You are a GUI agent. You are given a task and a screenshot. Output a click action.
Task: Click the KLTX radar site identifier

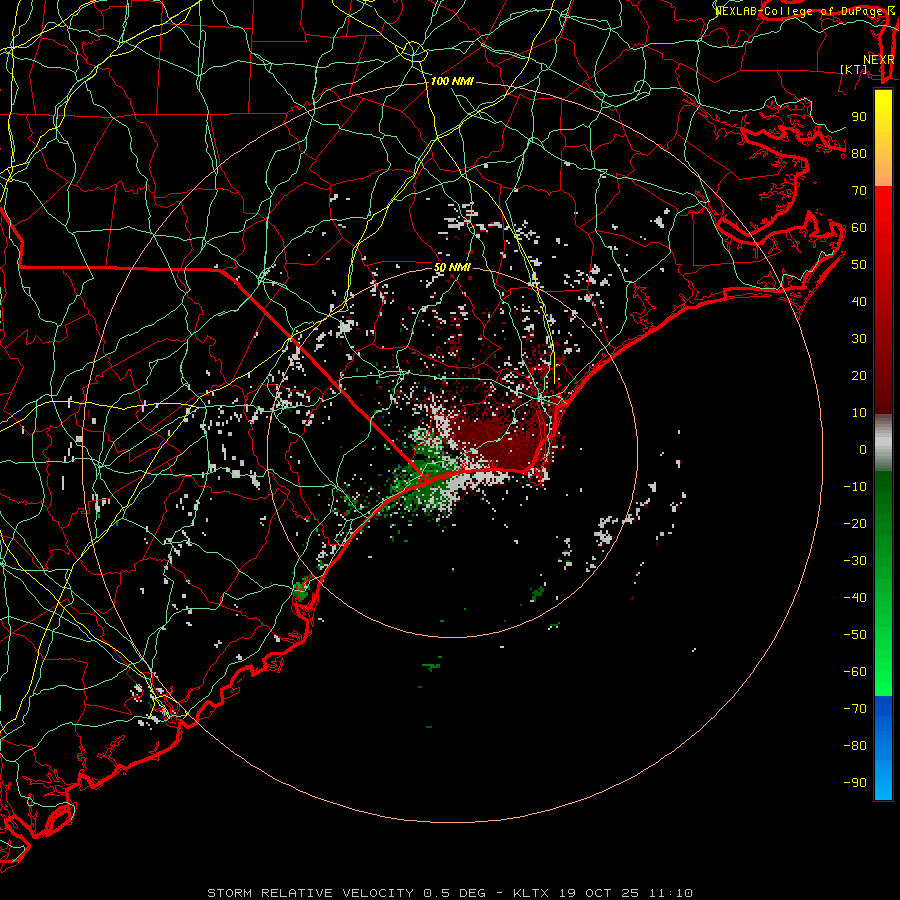(x=531, y=893)
